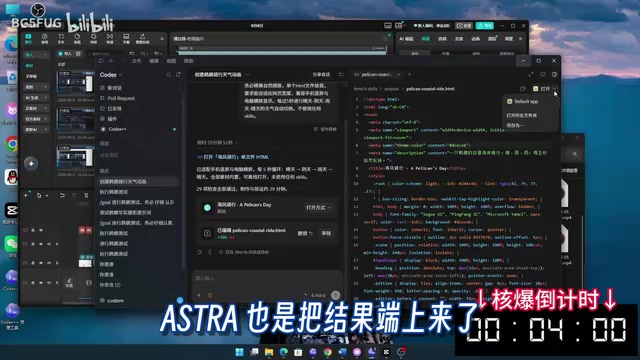Switch to 动画 tab in CapCut
Screen dimensions: 640x360
tap(476, 39)
